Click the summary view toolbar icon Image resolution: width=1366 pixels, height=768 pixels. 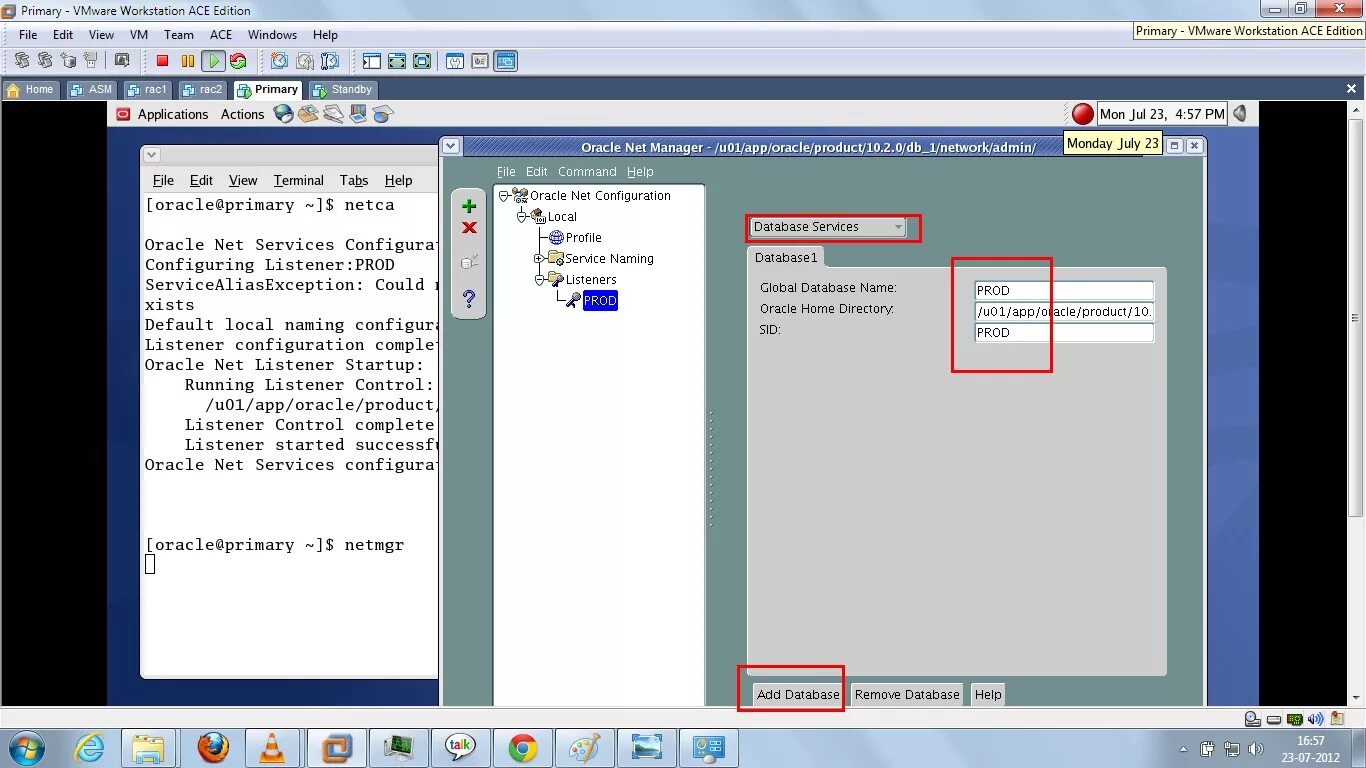[x=455, y=61]
